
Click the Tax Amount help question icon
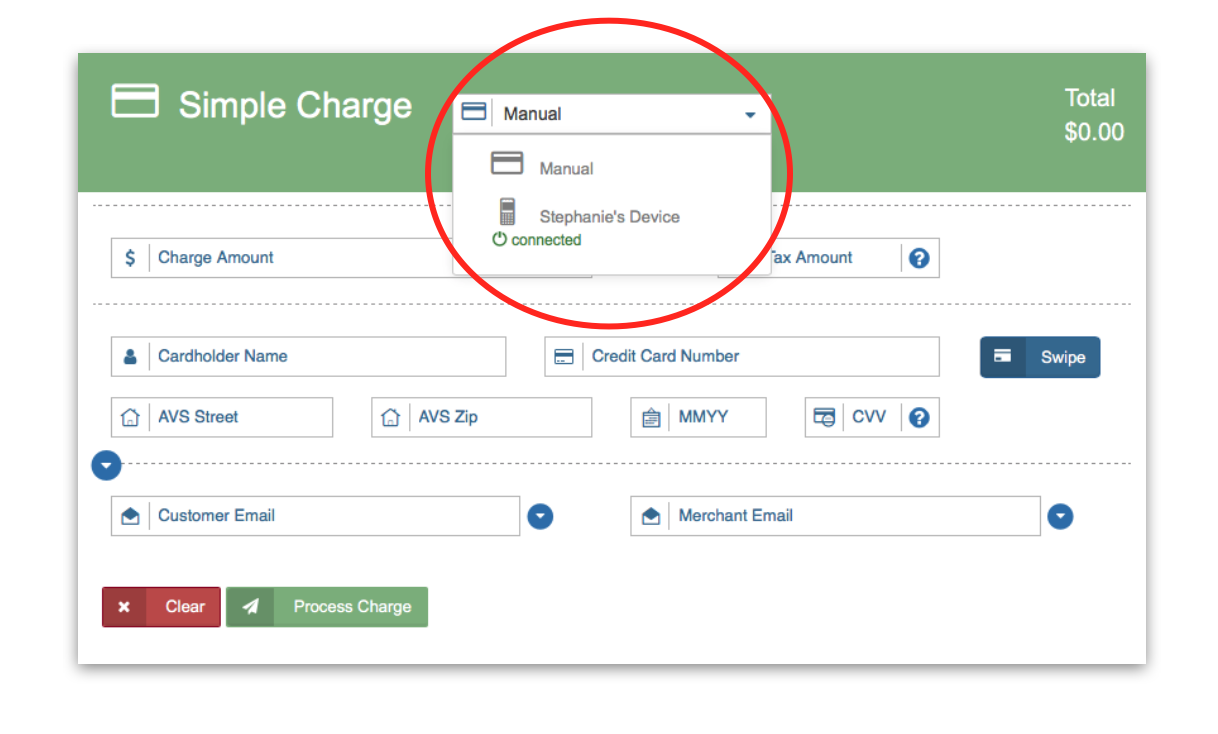[919, 258]
